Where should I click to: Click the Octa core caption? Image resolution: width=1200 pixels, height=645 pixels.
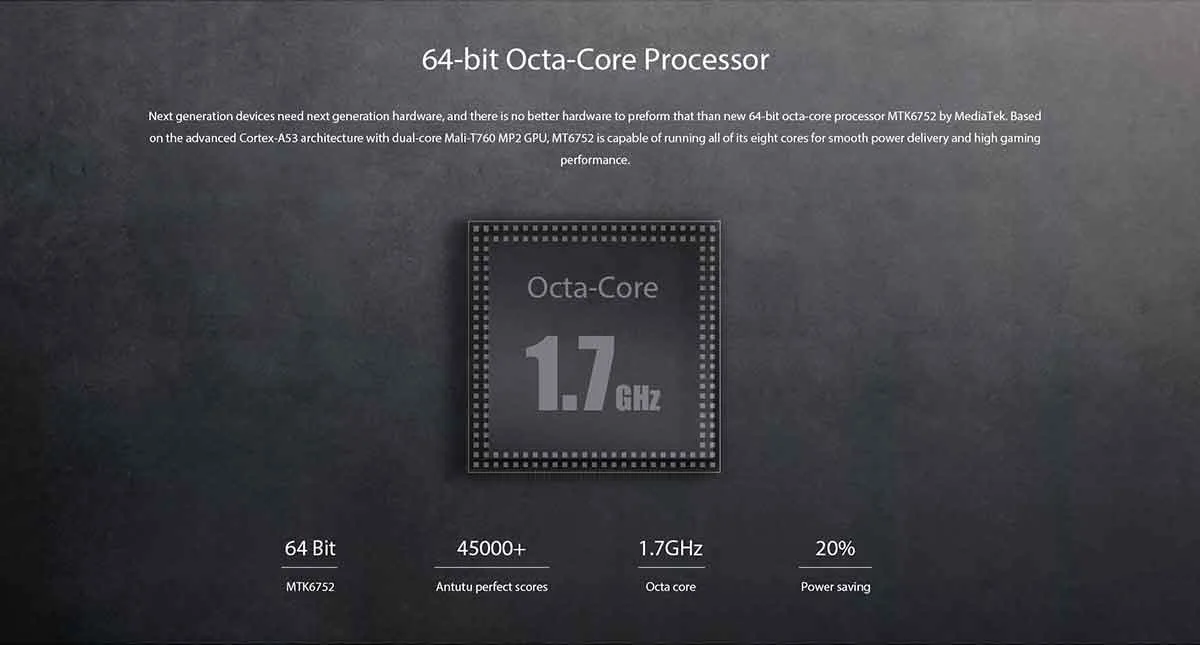[x=671, y=587]
